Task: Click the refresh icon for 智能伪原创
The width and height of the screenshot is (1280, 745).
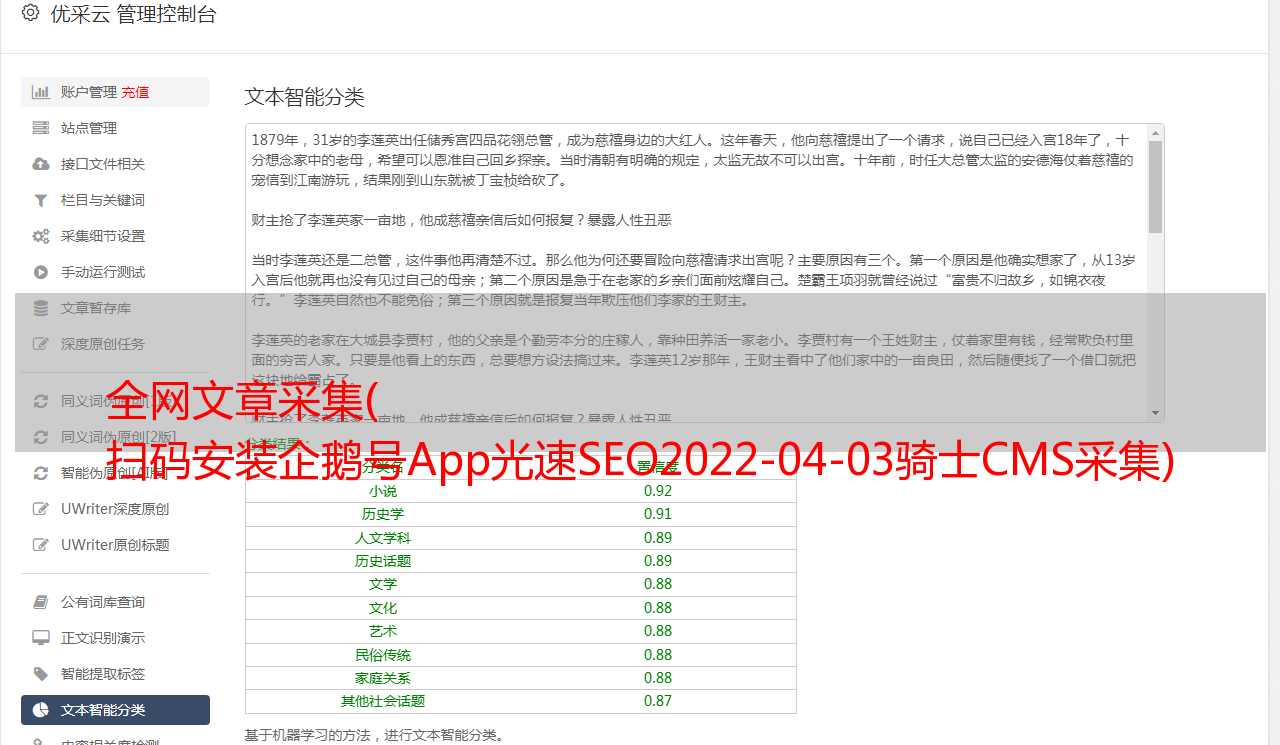Action: pos(41,473)
